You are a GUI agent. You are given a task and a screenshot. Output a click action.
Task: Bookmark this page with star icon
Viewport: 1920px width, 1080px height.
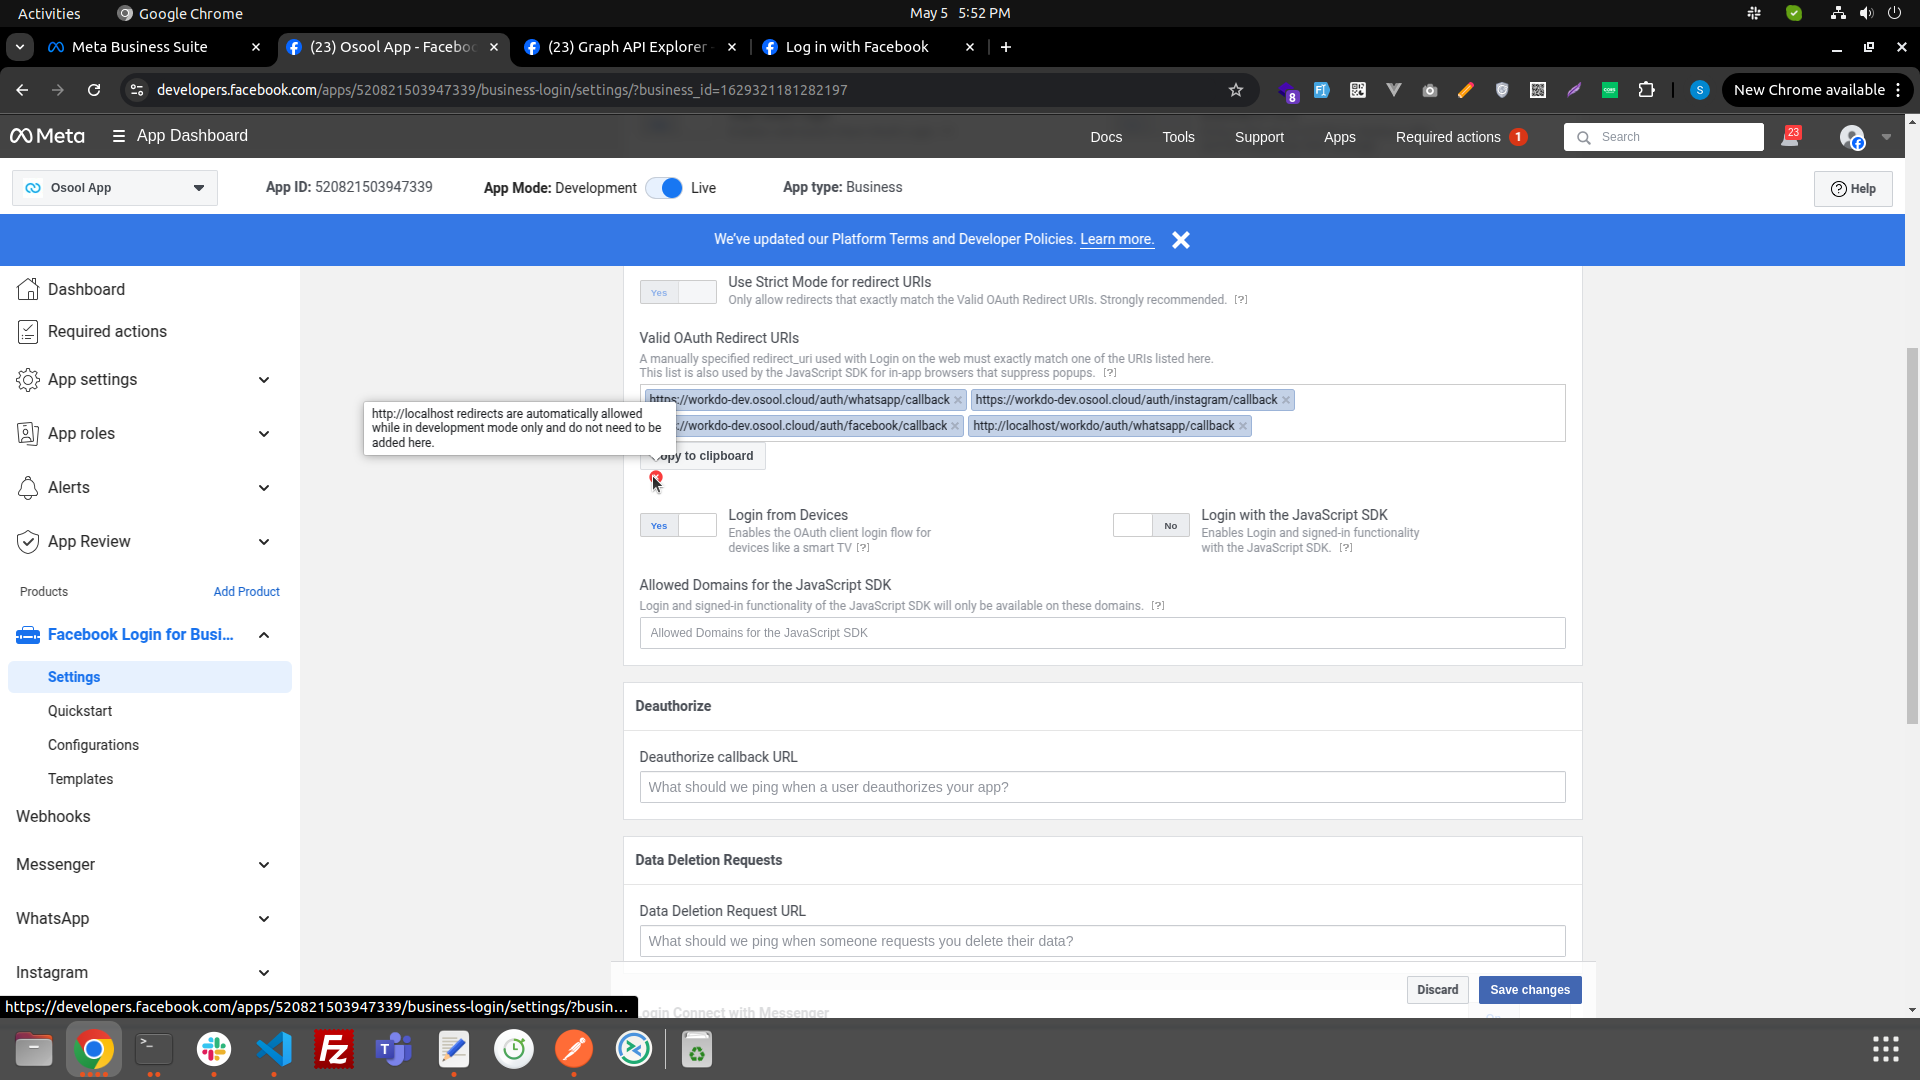coord(1236,90)
